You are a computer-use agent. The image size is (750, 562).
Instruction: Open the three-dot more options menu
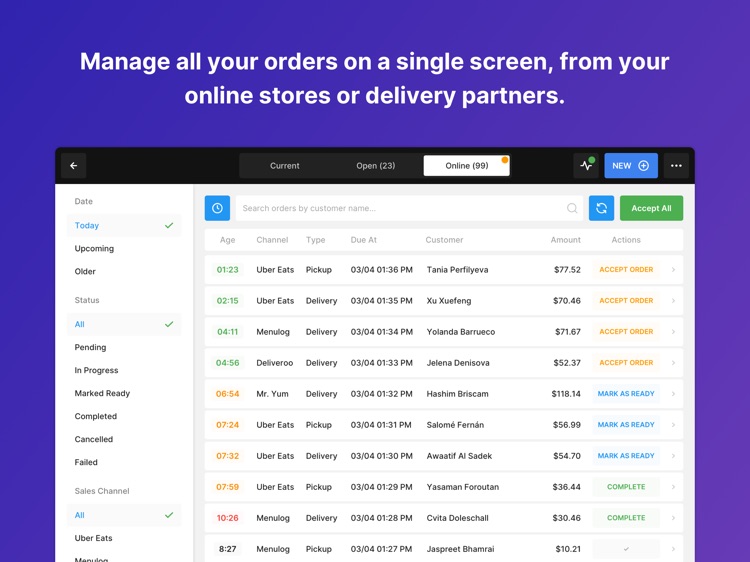(x=676, y=165)
